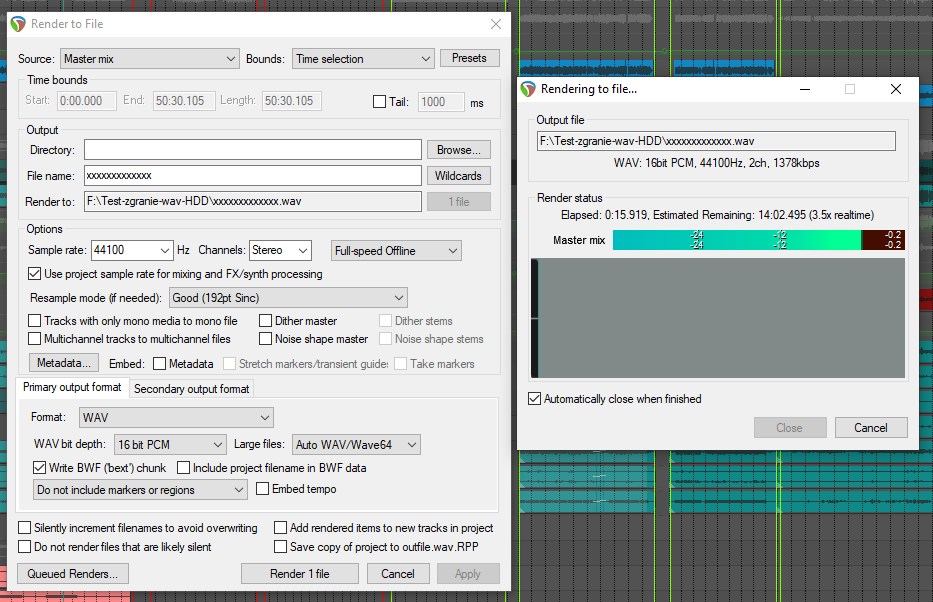Expand the WAV bit depth dropdown

(170, 444)
